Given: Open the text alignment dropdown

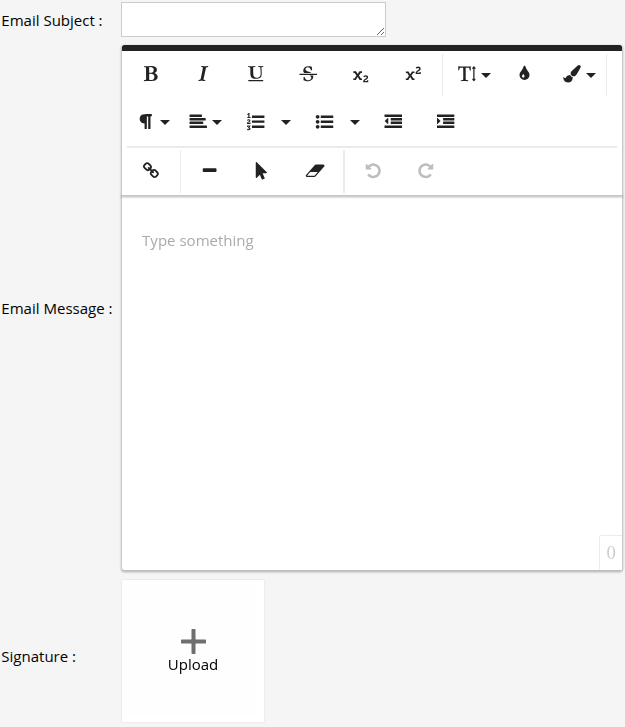Looking at the screenshot, I should [205, 121].
